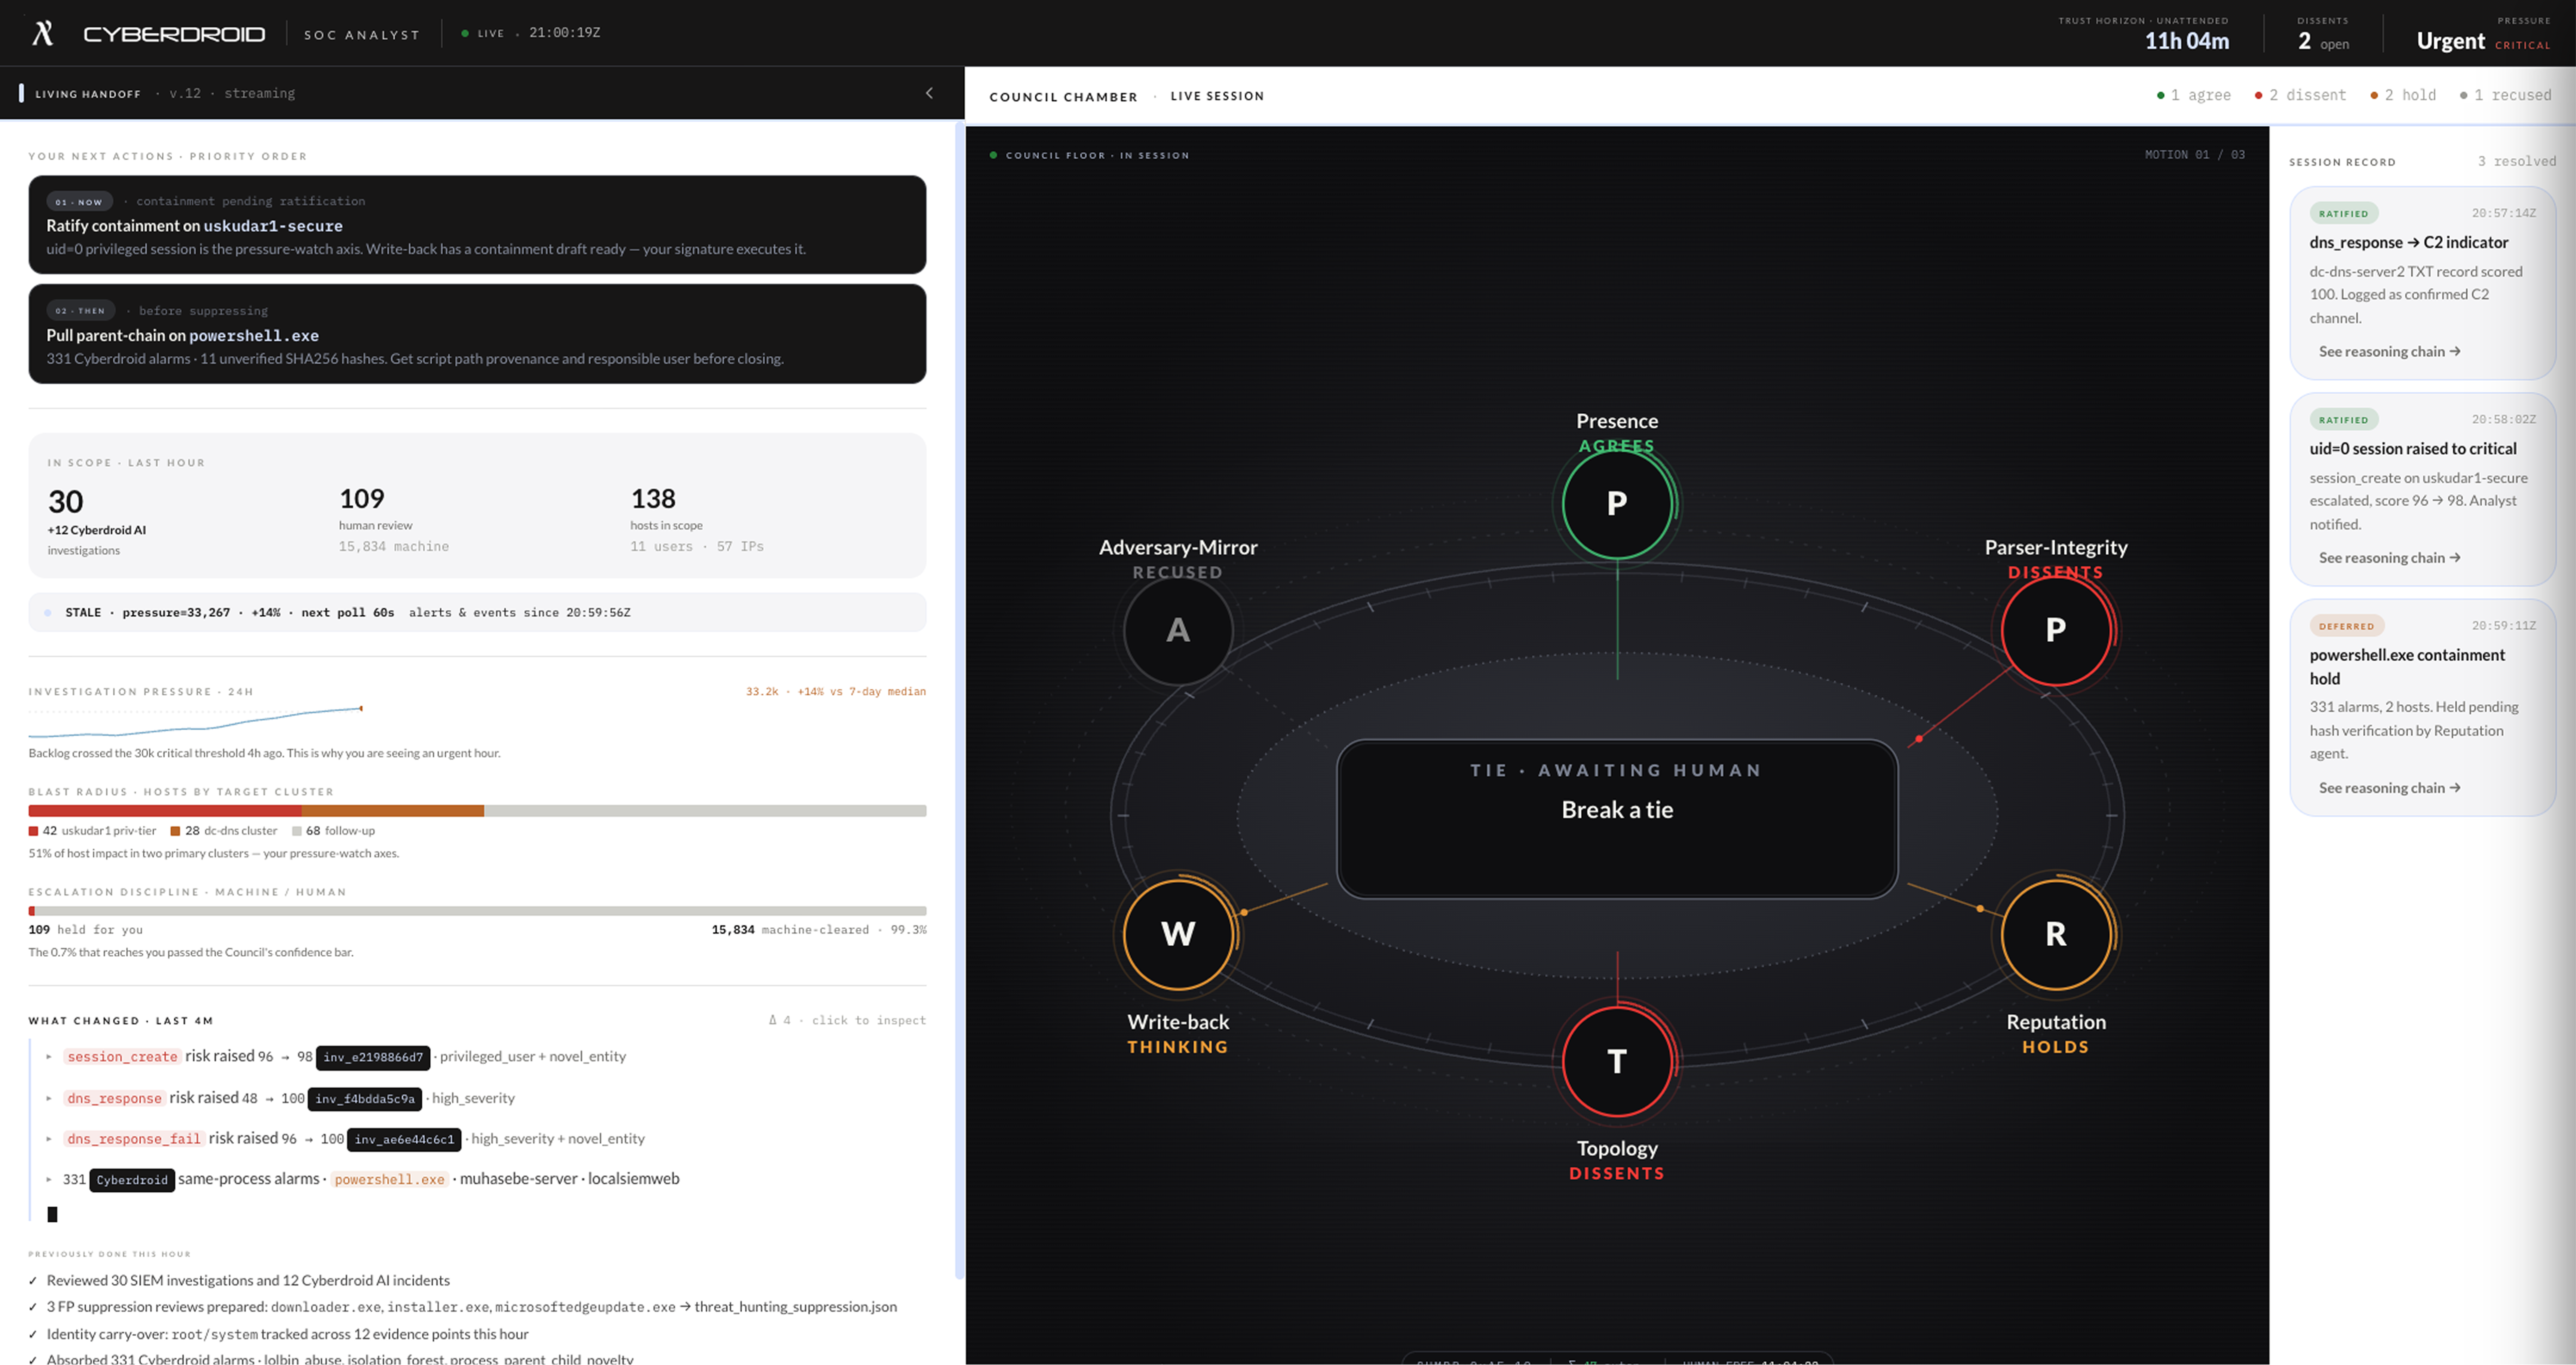Filter by the '1 recused' legend
The height and width of the screenshot is (1365, 2576).
(2505, 95)
